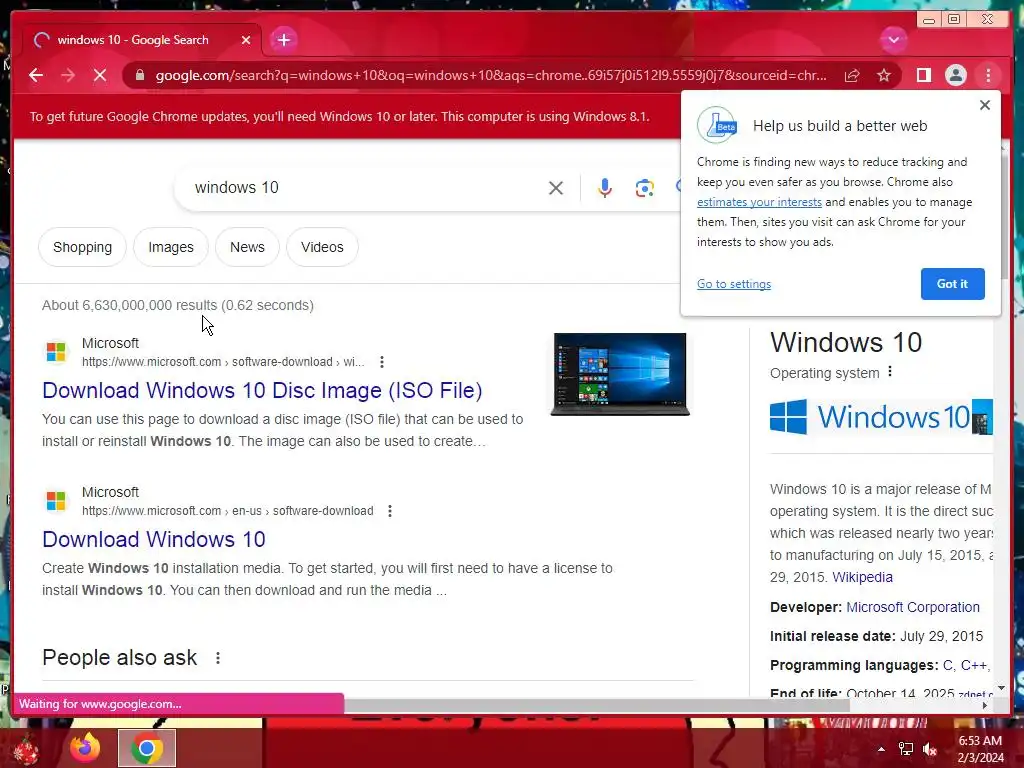Open Firefox from the taskbar
Image resolution: width=1024 pixels, height=768 pixels.
pos(85,748)
